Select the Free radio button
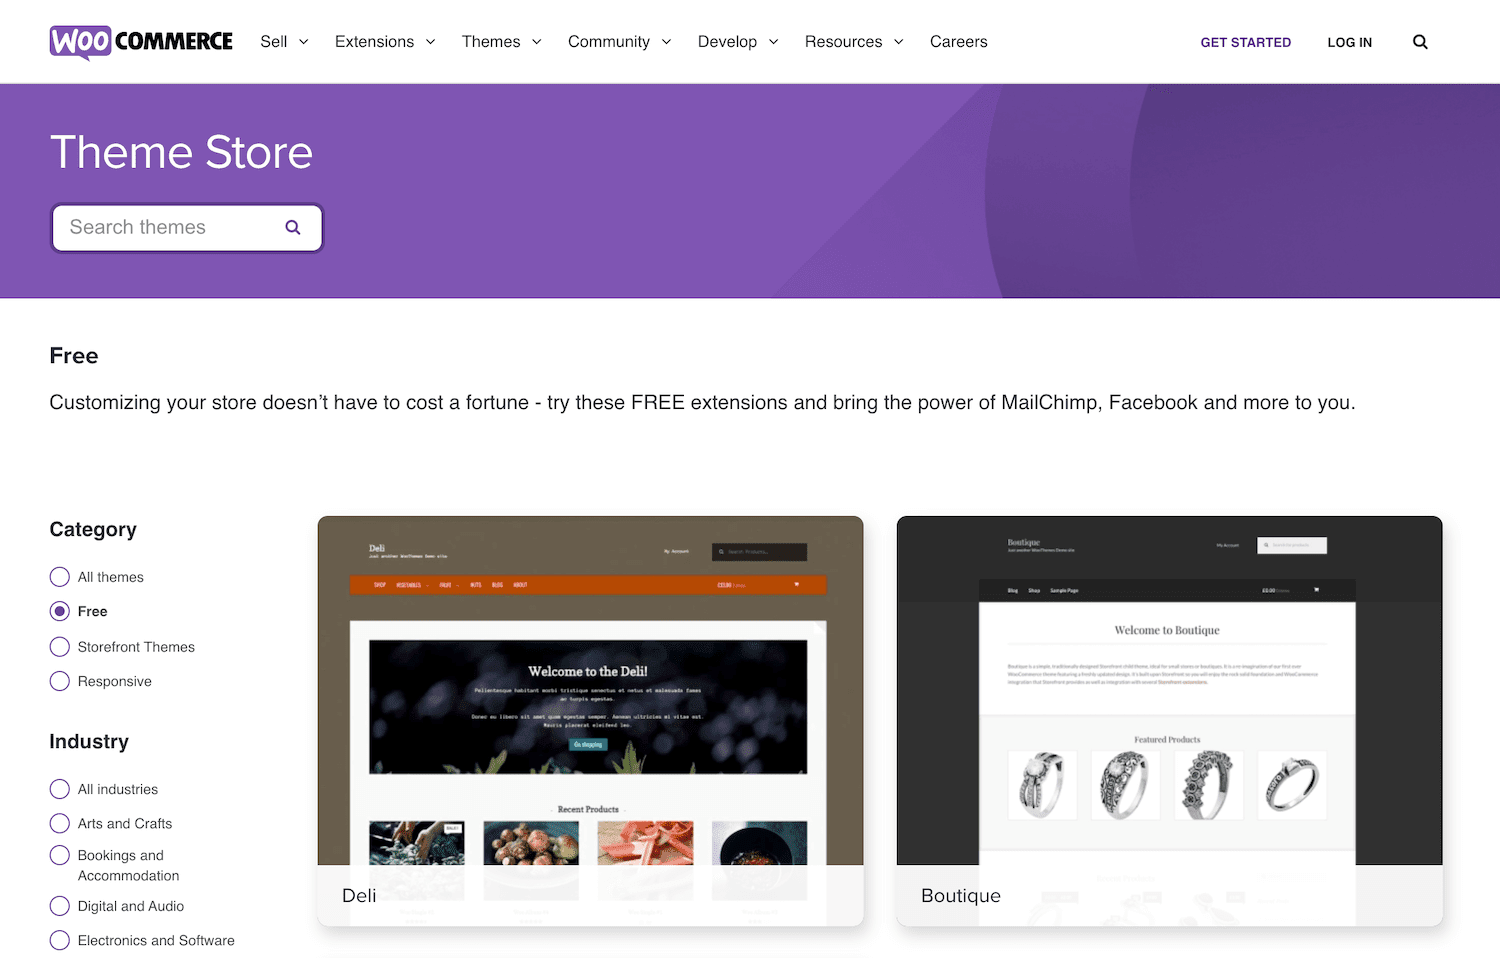This screenshot has width=1500, height=958. coord(59,611)
